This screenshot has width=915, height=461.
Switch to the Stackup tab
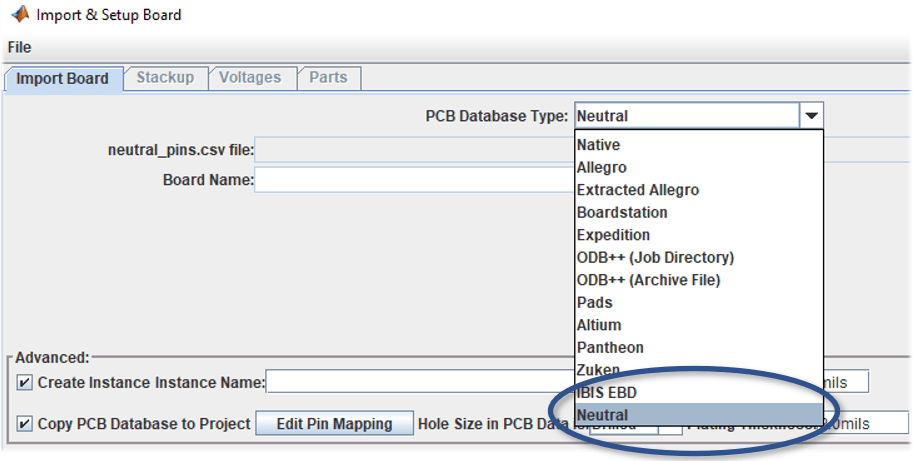coord(165,77)
